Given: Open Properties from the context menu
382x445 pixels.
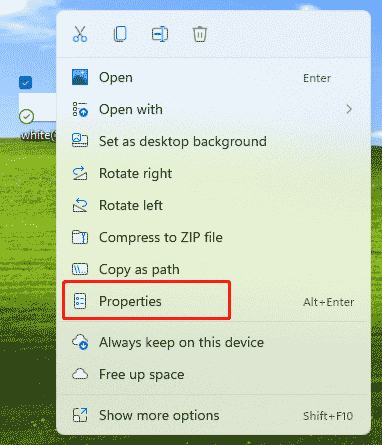Looking at the screenshot, I should click(213, 301).
